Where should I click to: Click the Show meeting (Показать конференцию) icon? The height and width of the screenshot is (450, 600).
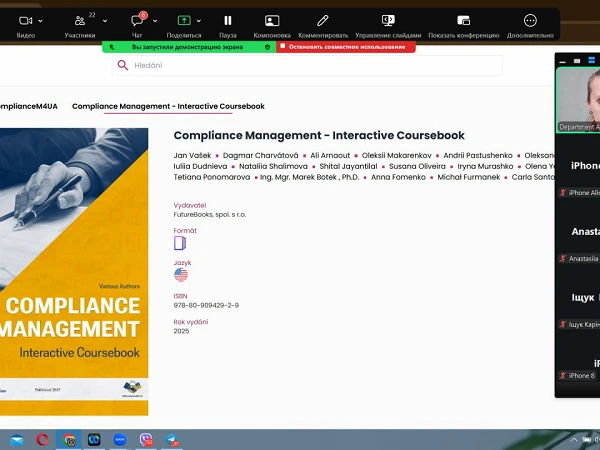tap(463, 20)
